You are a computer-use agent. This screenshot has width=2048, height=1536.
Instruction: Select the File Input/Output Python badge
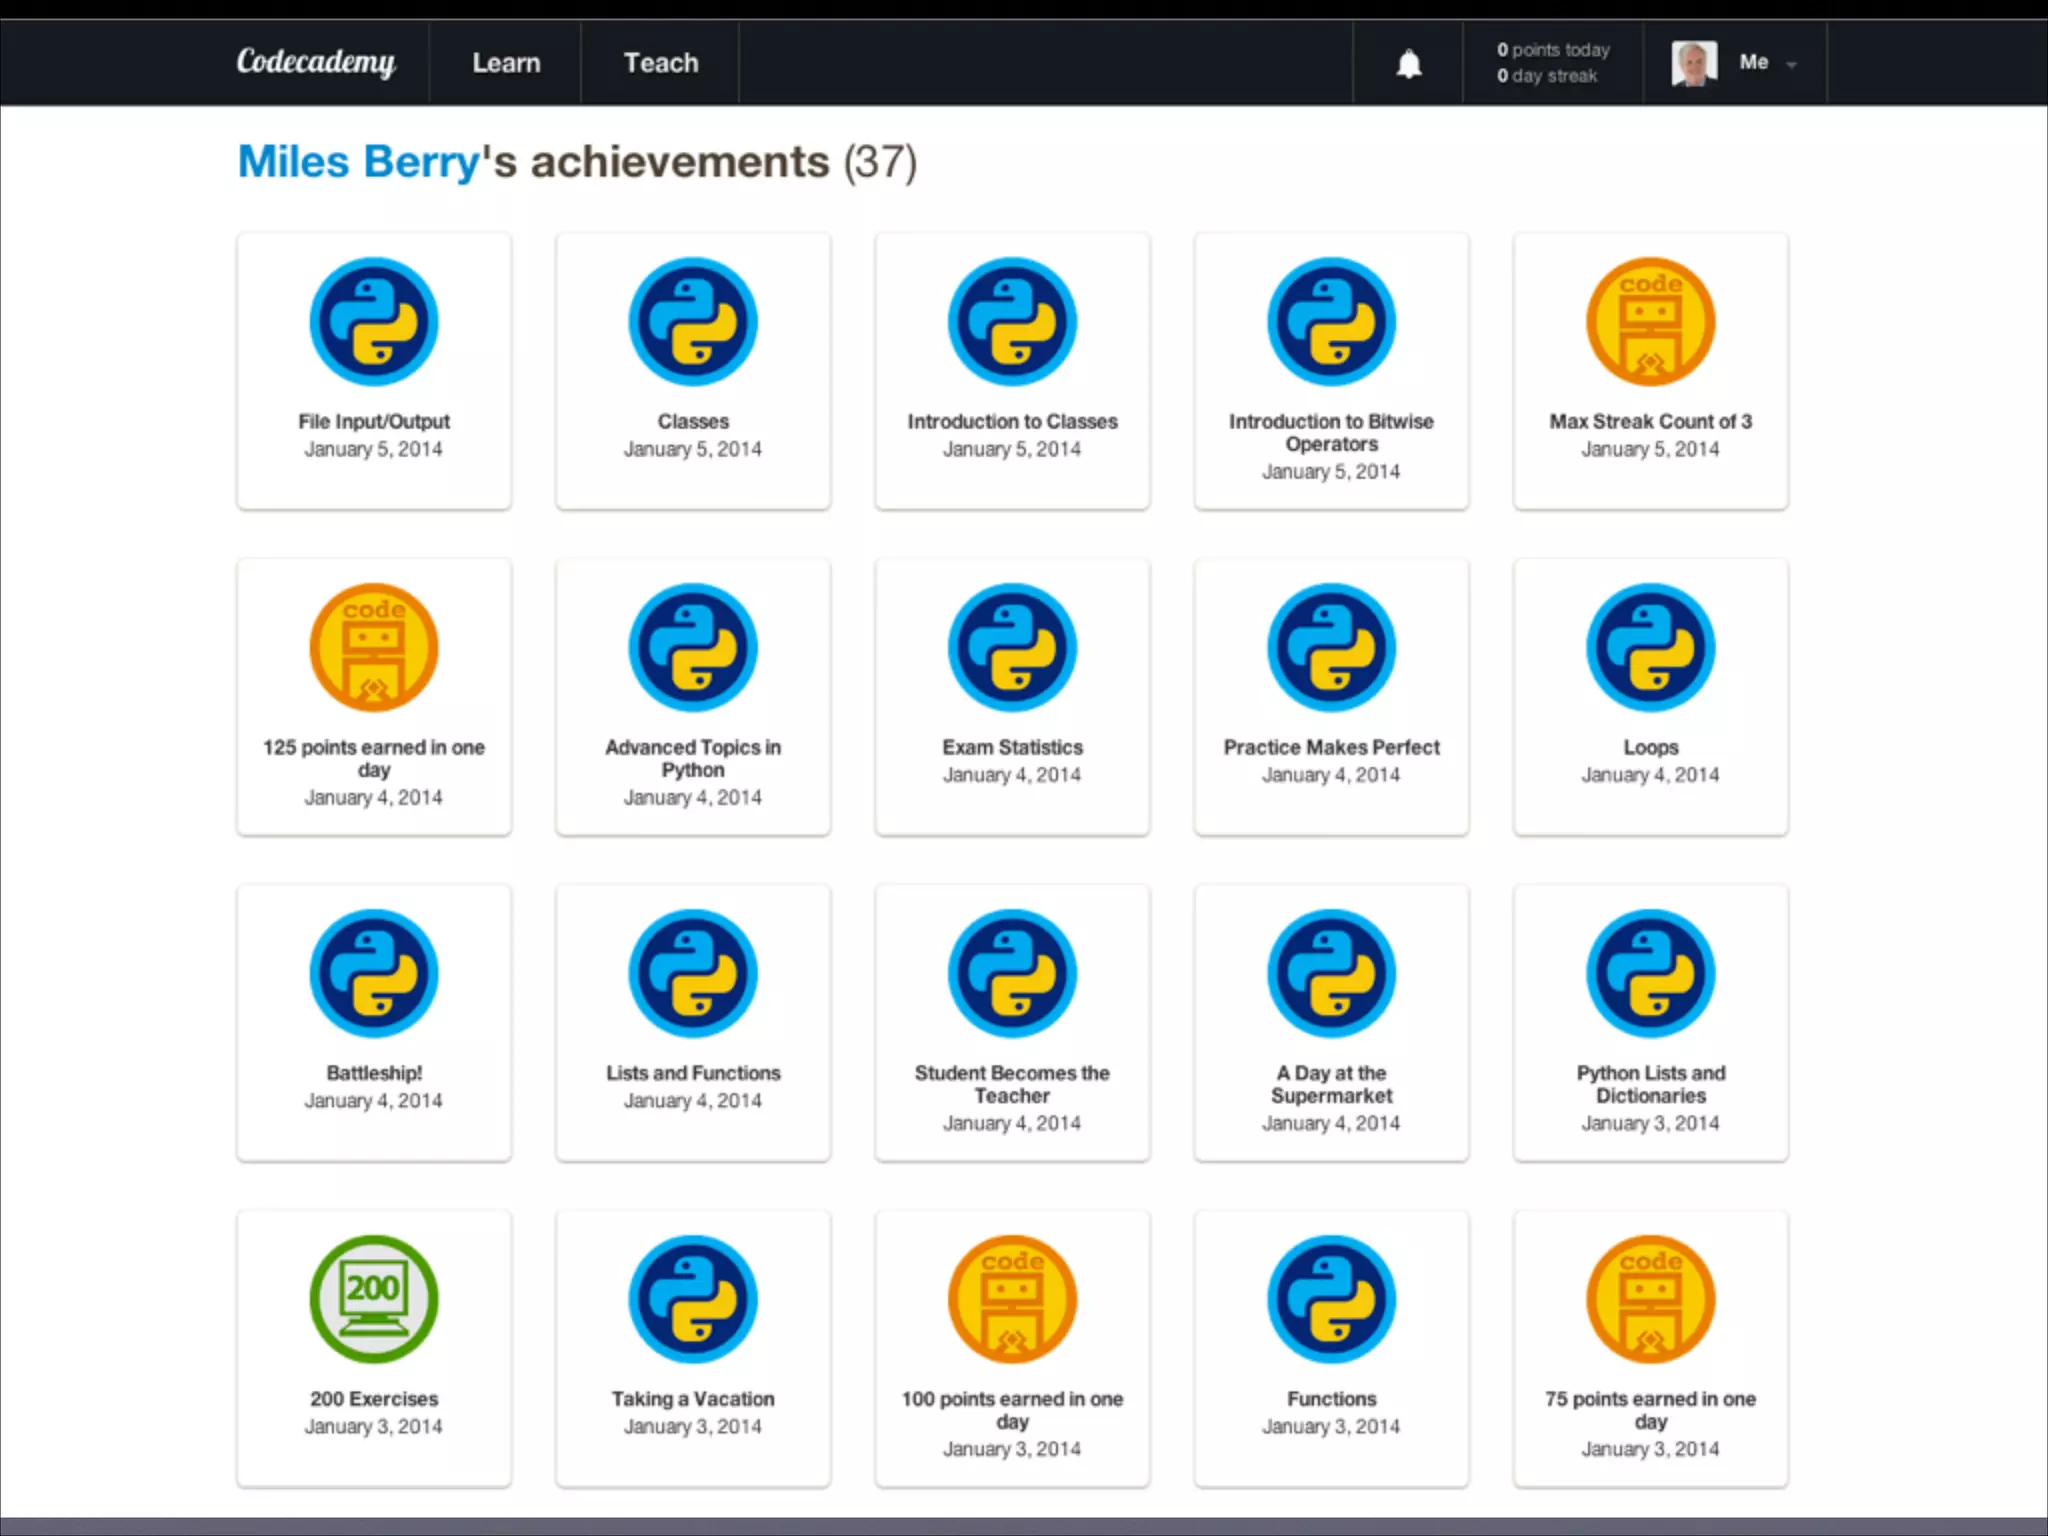374,322
